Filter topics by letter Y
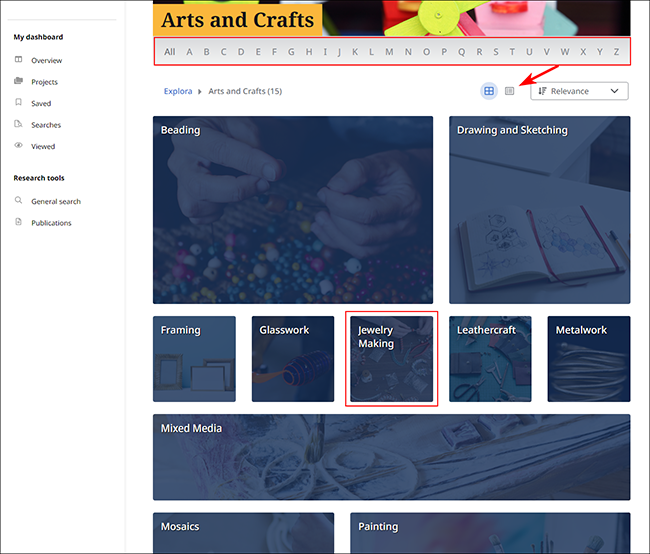The width and height of the screenshot is (650, 554). click(x=599, y=52)
